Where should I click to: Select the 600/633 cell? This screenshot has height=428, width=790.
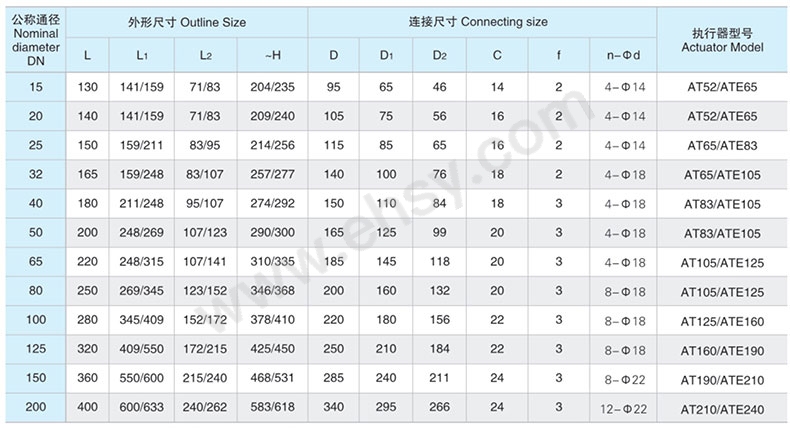tap(143, 408)
